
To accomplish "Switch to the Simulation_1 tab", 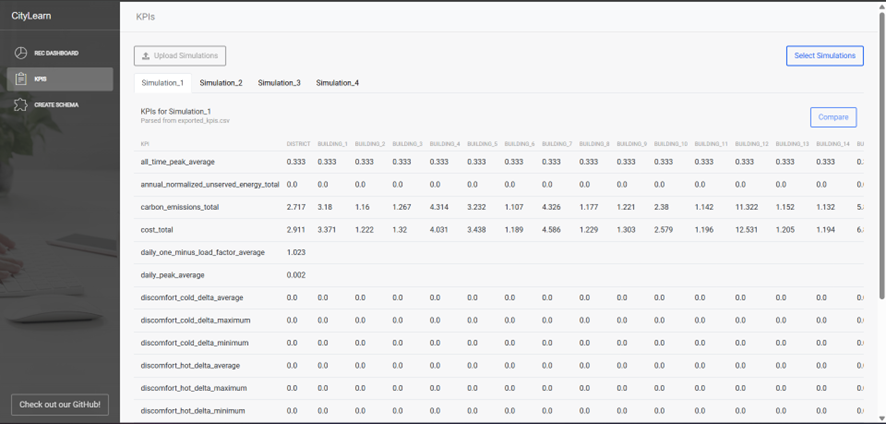I will (x=162, y=83).
